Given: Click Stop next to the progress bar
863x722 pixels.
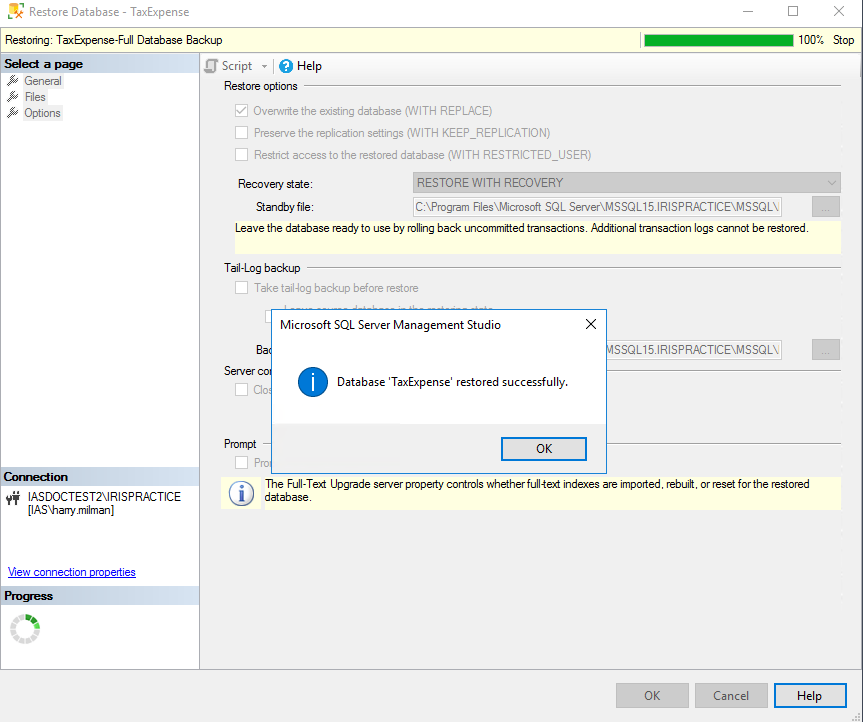Looking at the screenshot, I should [x=843, y=40].
